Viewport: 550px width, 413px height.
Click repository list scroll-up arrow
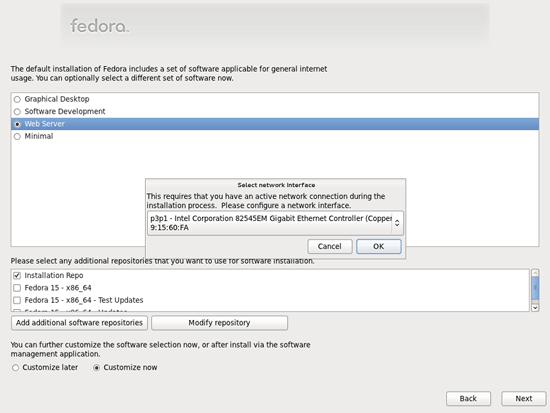coord(535,273)
